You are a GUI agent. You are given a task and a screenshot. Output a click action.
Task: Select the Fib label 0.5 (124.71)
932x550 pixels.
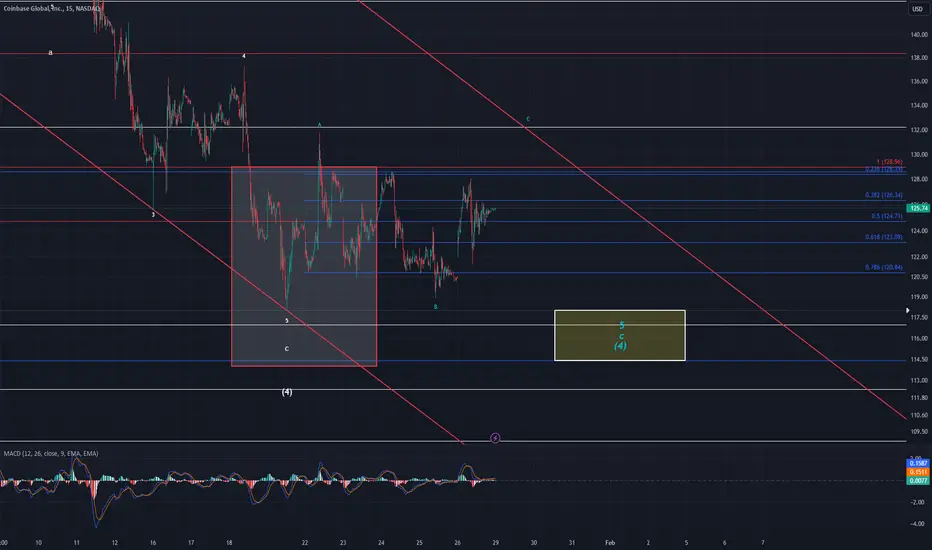(x=887, y=216)
